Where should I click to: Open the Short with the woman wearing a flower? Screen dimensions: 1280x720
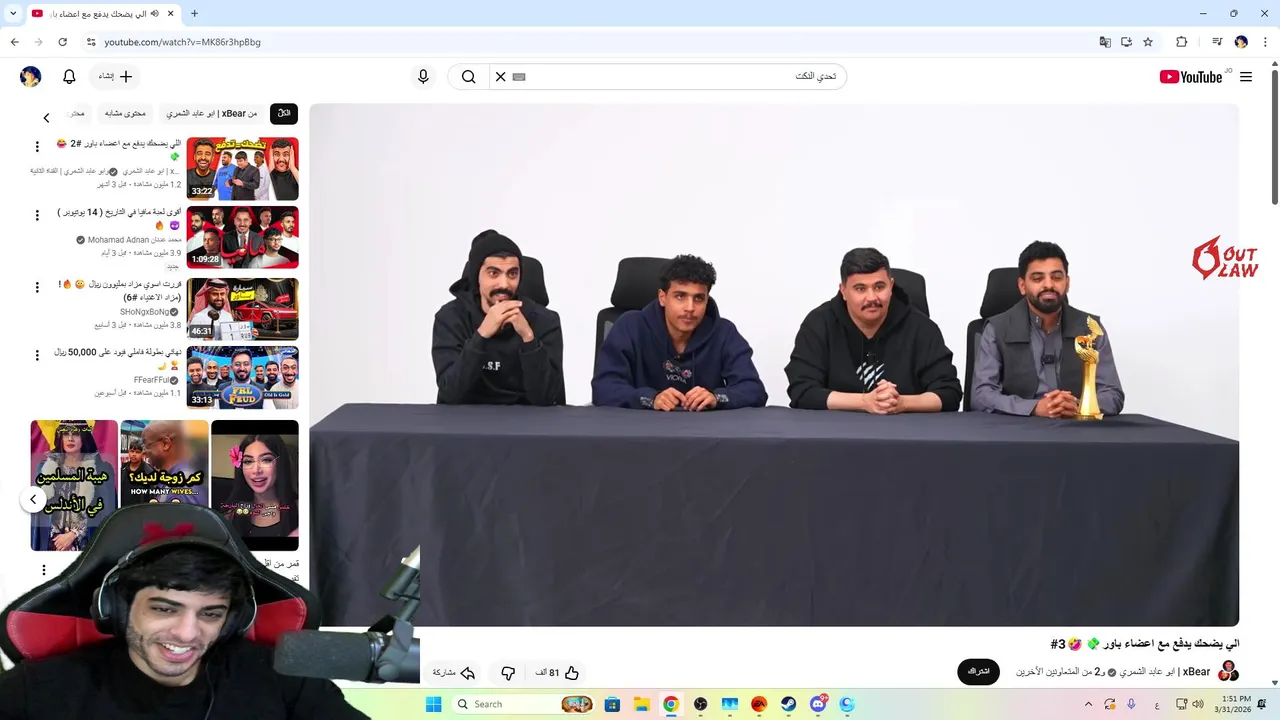click(x=254, y=485)
